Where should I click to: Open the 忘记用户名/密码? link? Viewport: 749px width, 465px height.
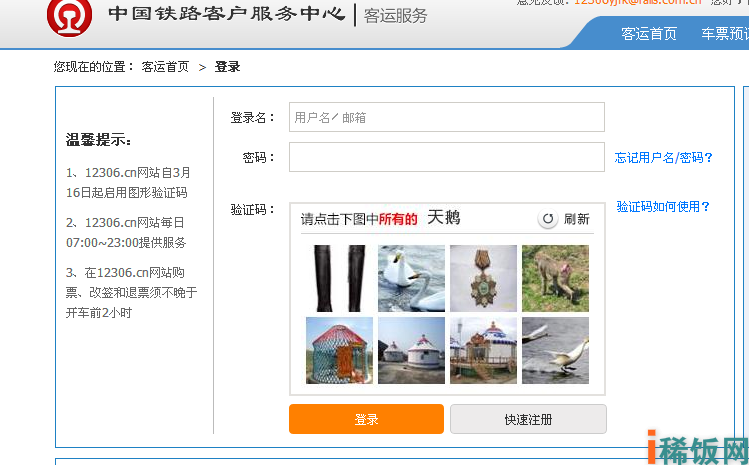tap(663, 158)
